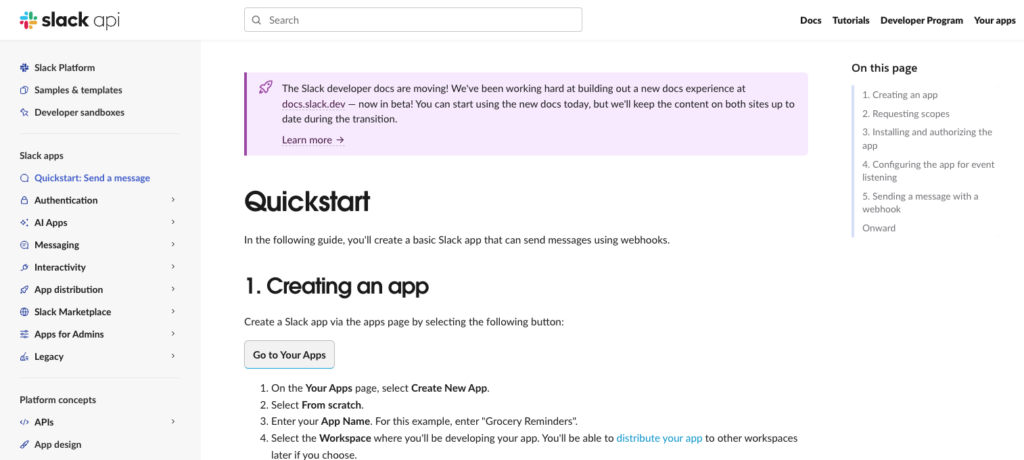Screen dimensions: 1024x460
Task: Expand the Apps for Admins chevron
Action: [x=173, y=333]
